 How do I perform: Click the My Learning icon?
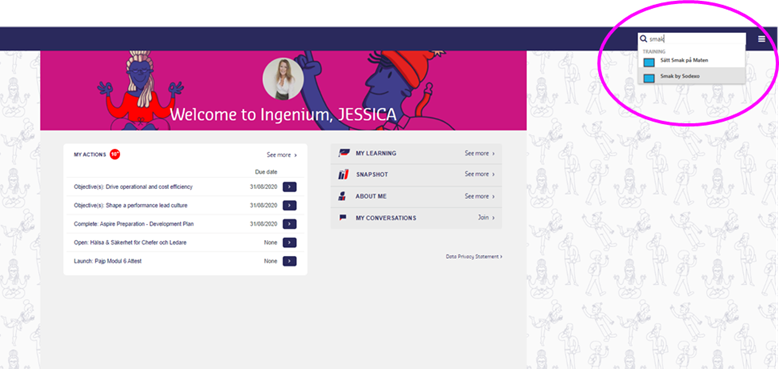click(x=344, y=153)
